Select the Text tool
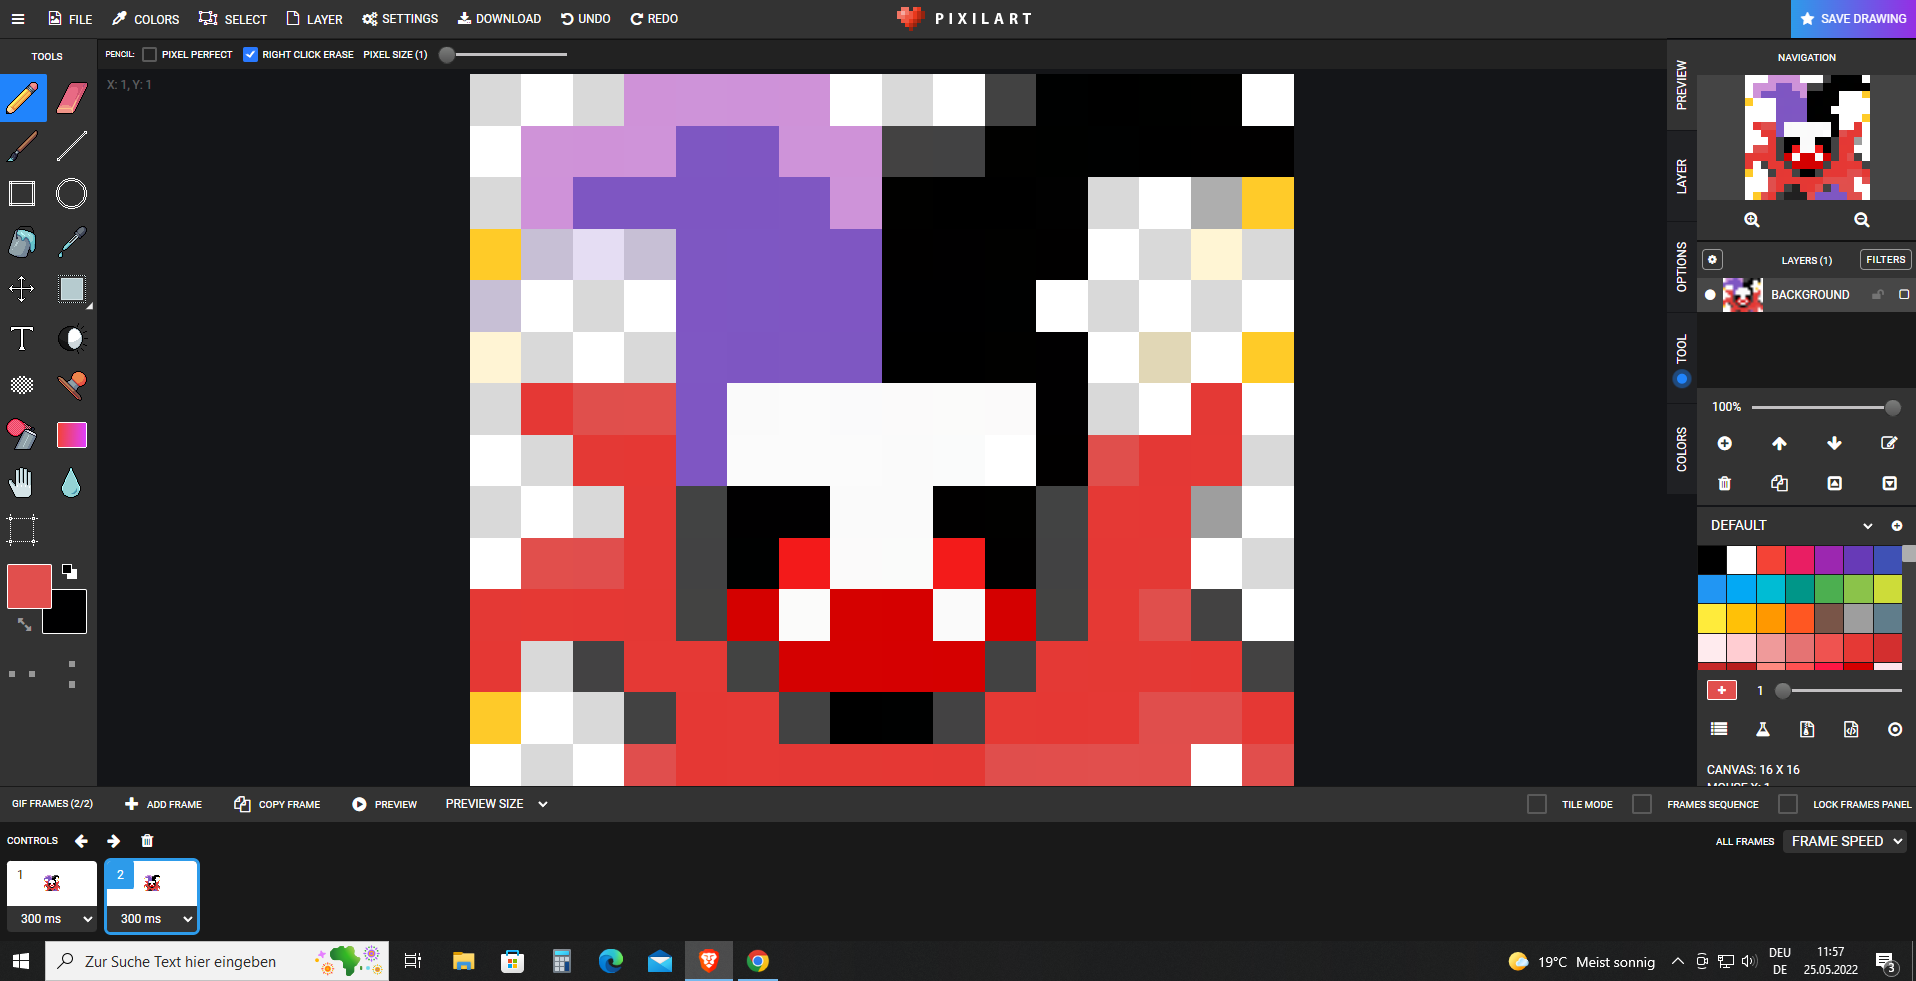This screenshot has height=981, width=1916. [x=23, y=338]
